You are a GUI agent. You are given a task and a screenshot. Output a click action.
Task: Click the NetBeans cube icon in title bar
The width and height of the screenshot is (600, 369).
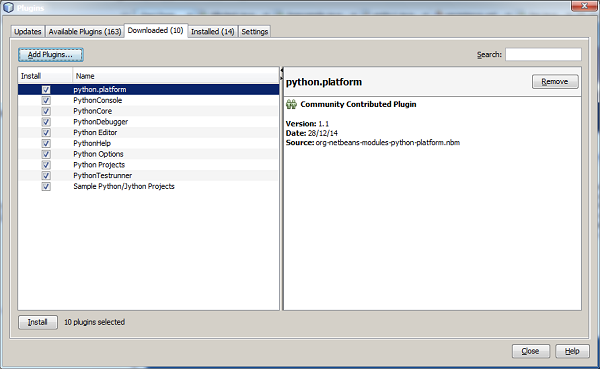(8, 7)
